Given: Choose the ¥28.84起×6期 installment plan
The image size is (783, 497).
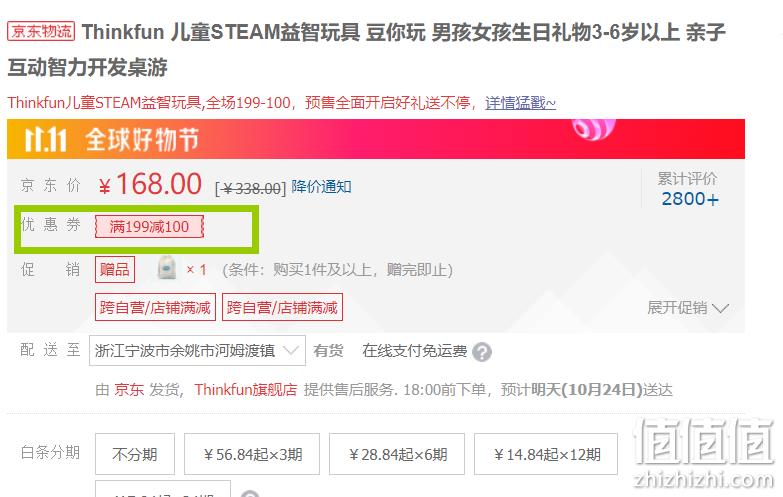Looking at the screenshot, I should [397, 454].
